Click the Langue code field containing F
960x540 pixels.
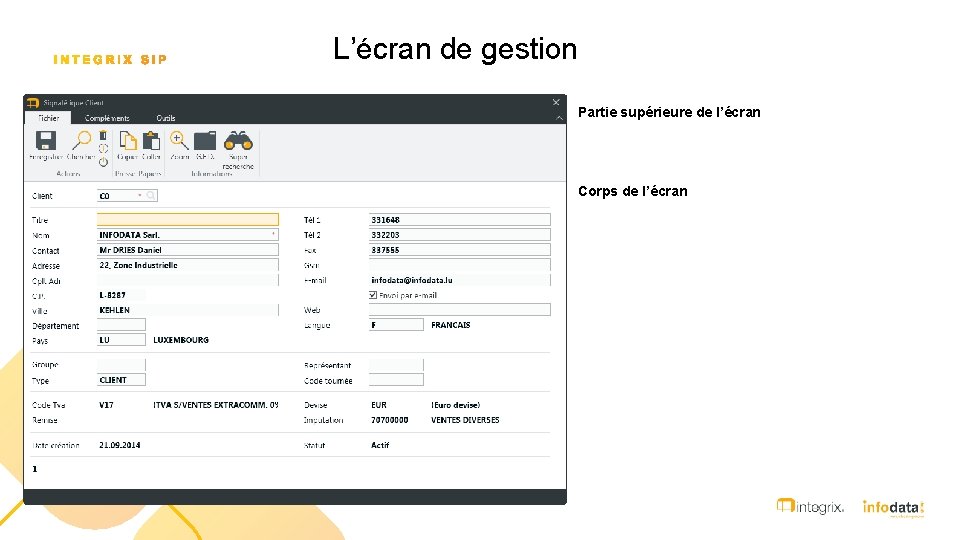coord(396,325)
